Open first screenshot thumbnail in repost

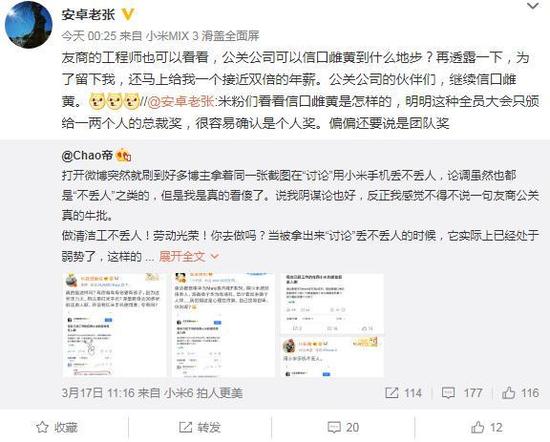coord(114,325)
